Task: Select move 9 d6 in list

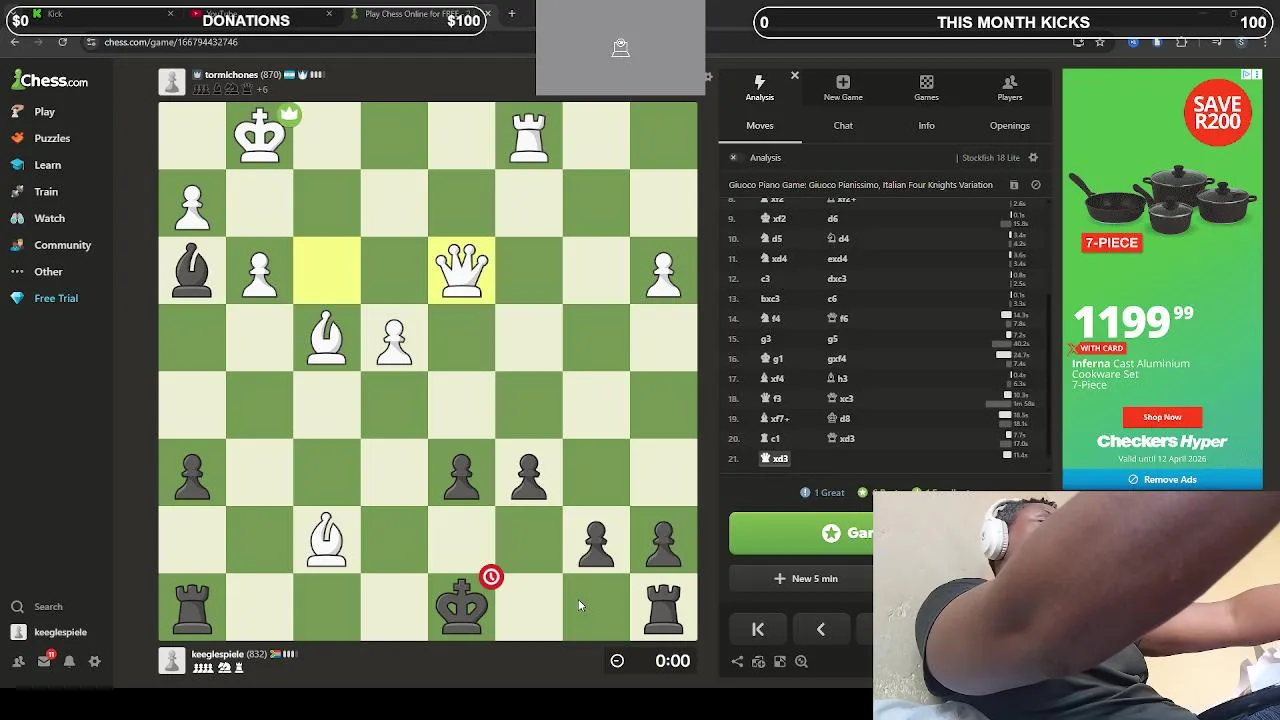Action: (x=833, y=218)
